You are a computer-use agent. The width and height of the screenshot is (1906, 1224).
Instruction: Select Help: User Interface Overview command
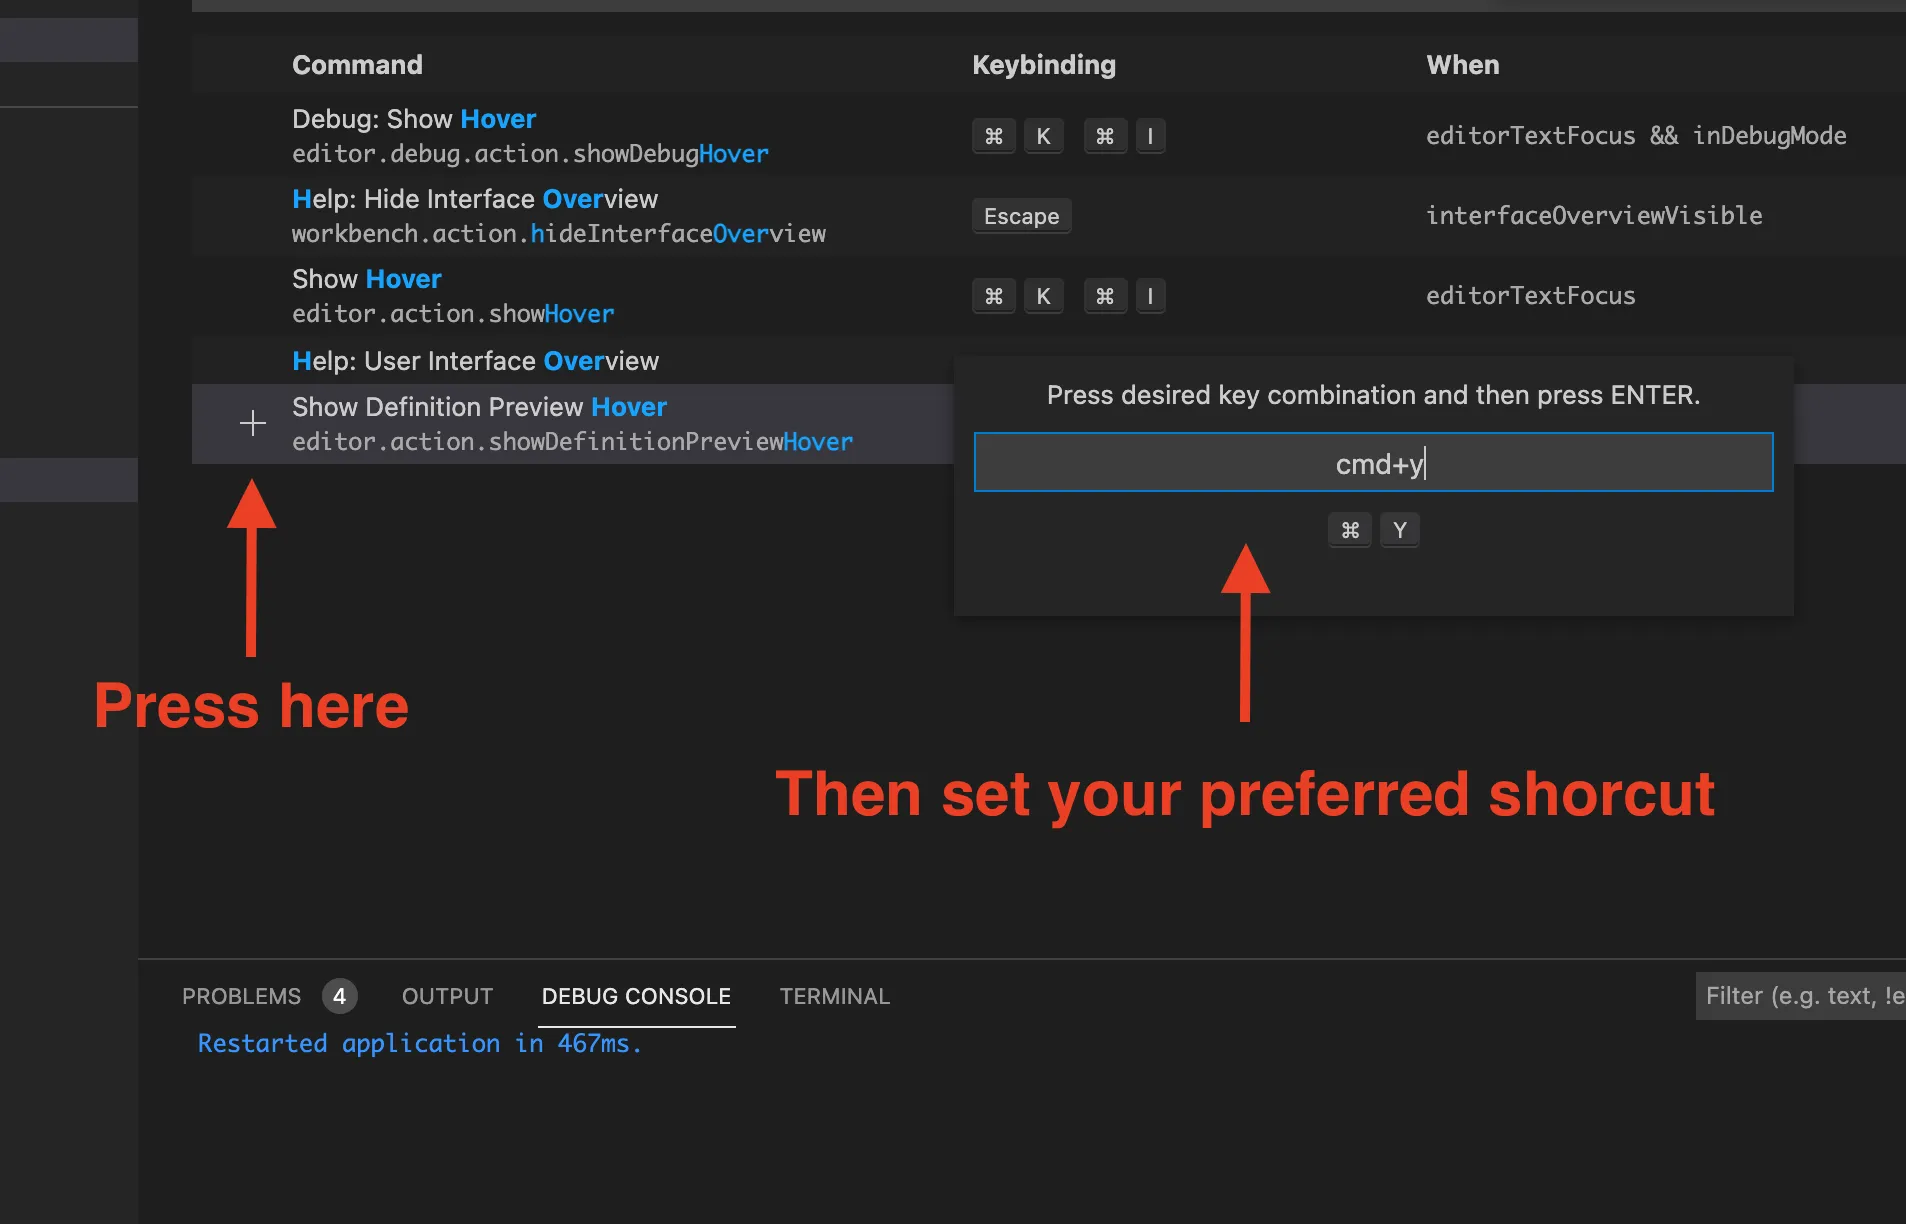(476, 361)
